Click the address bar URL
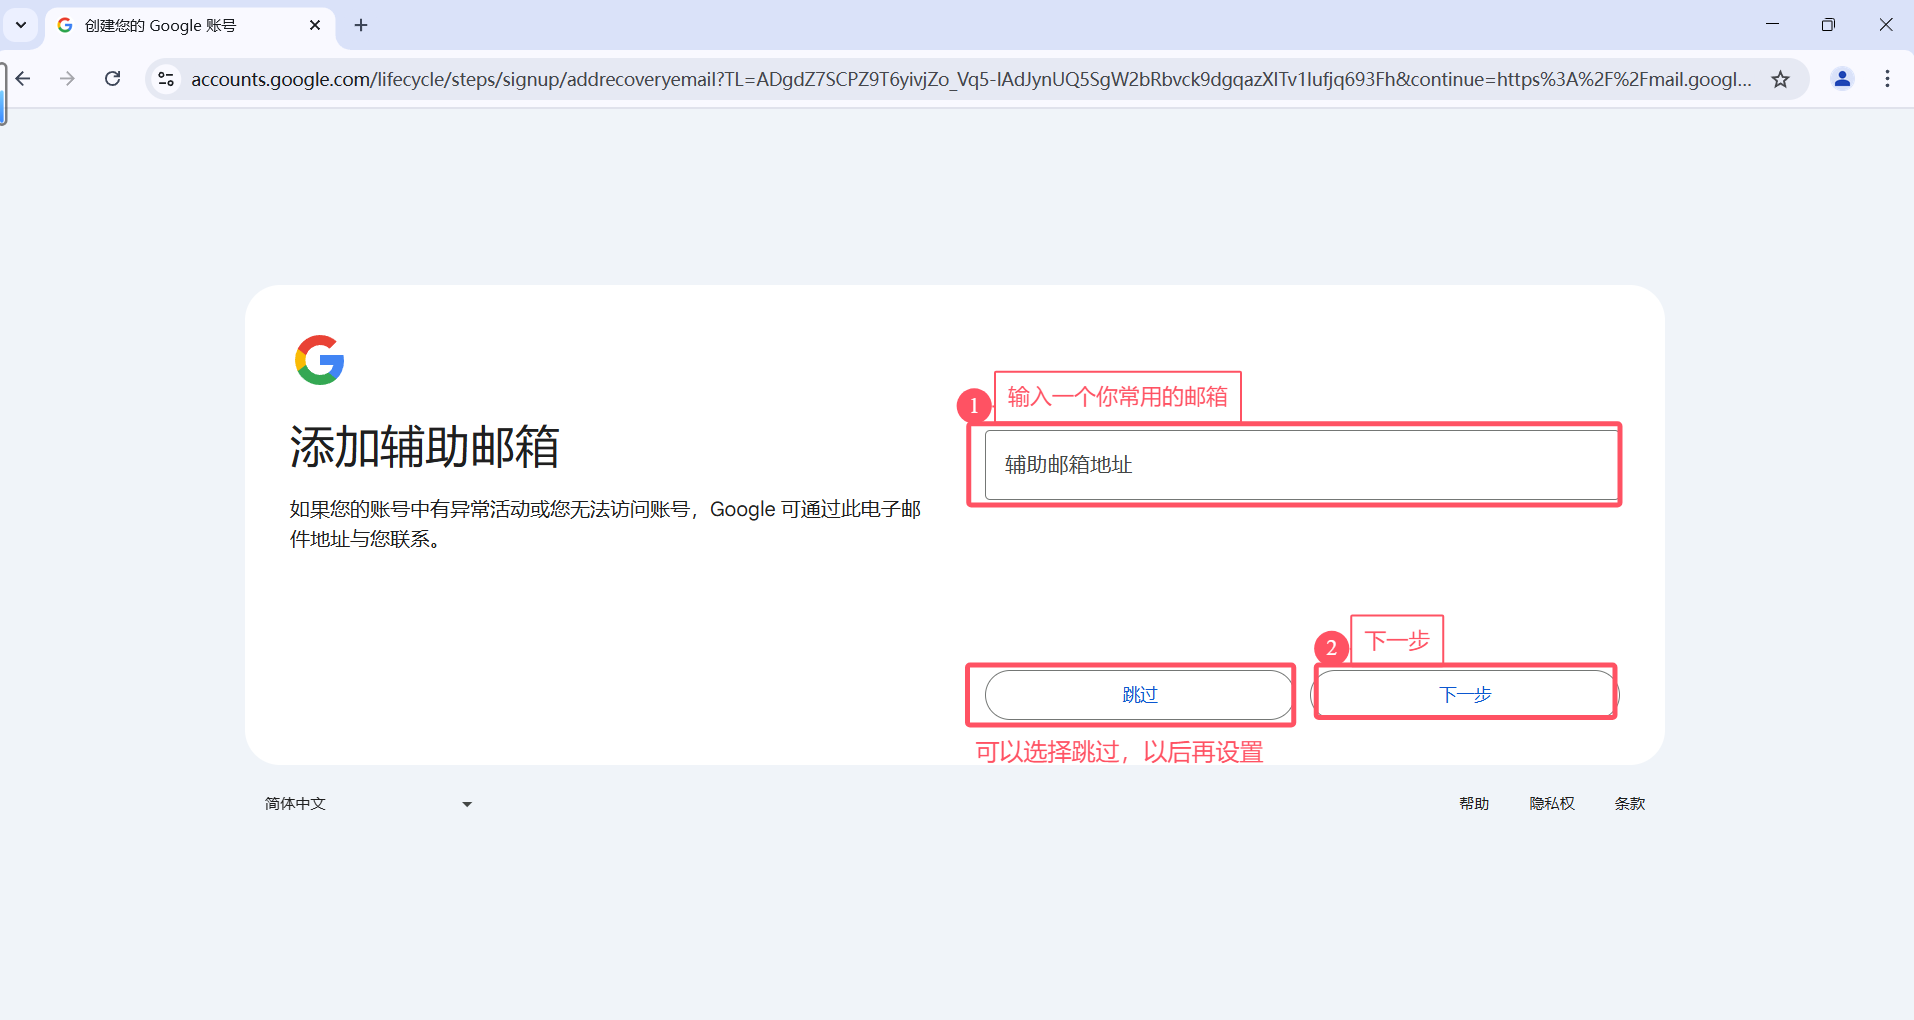Image resolution: width=1914 pixels, height=1020 pixels. (x=970, y=79)
